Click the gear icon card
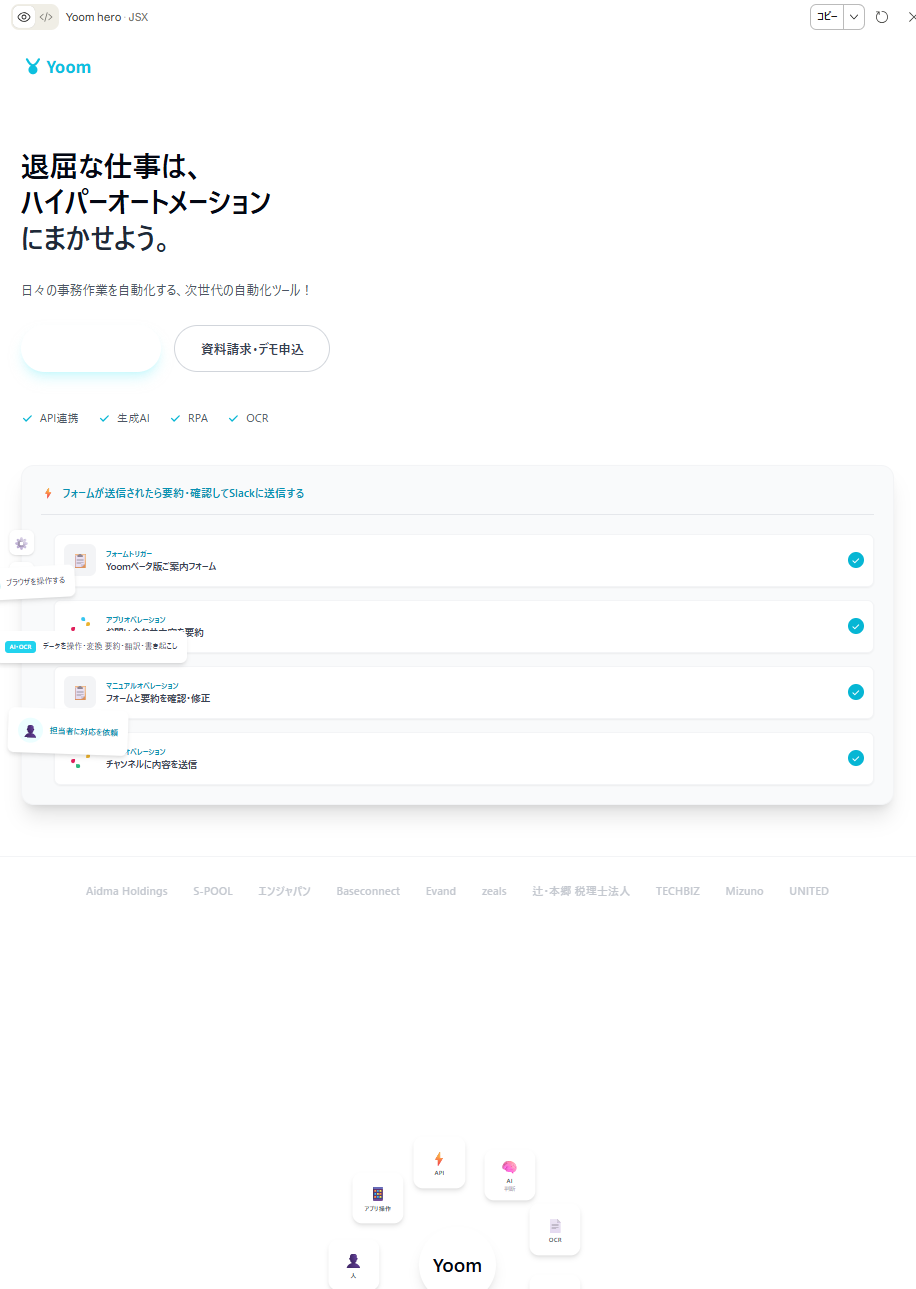The height and width of the screenshot is (1289, 916). click(x=21, y=543)
